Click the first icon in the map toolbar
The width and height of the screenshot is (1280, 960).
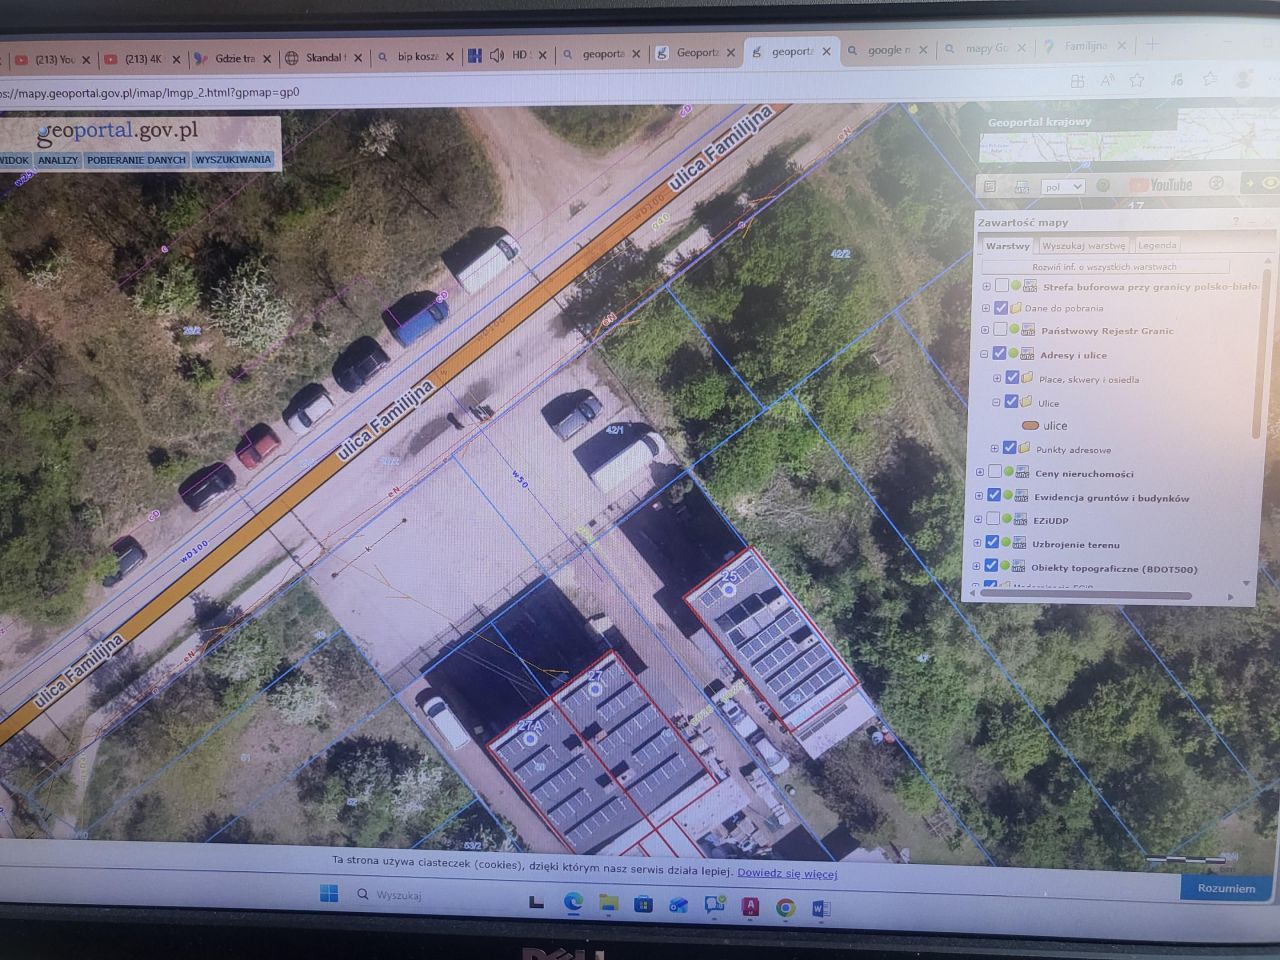click(x=990, y=186)
